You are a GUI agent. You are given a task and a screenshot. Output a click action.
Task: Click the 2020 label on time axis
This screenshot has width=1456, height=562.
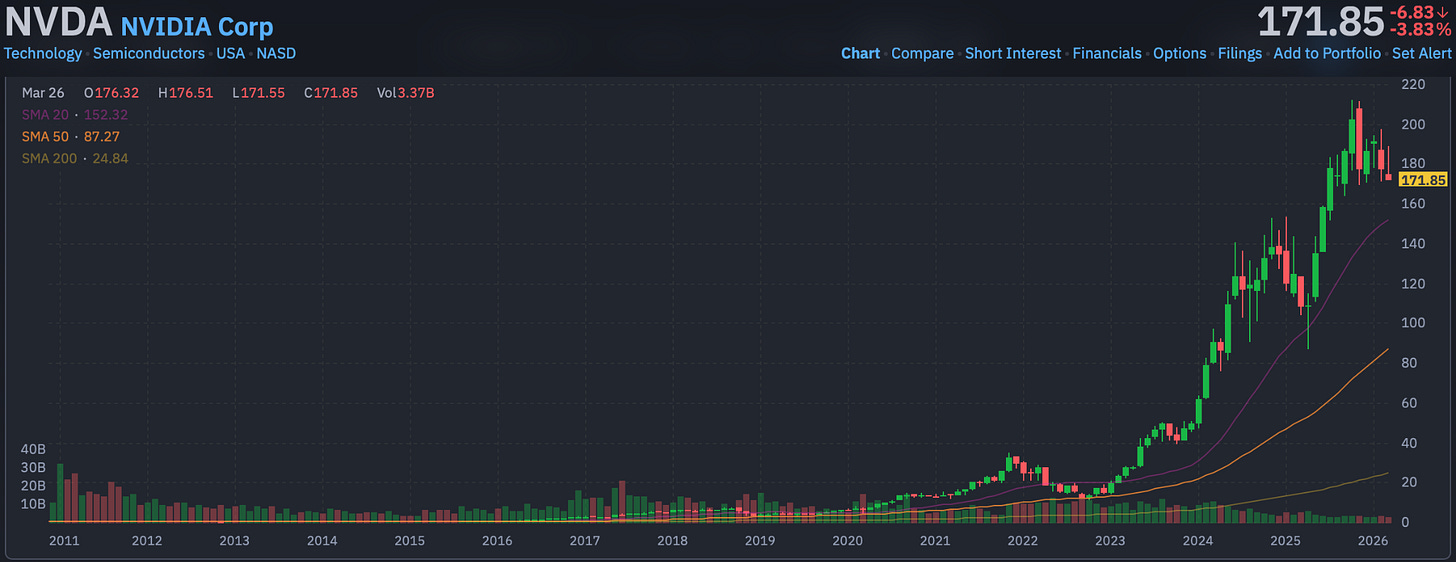click(847, 541)
